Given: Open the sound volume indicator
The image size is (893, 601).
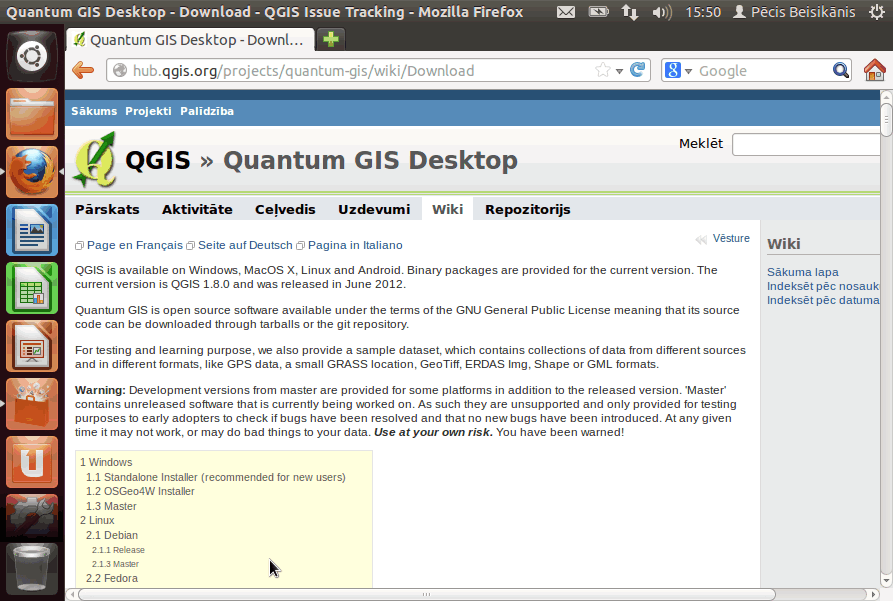Looking at the screenshot, I should pyautogui.click(x=662, y=12).
